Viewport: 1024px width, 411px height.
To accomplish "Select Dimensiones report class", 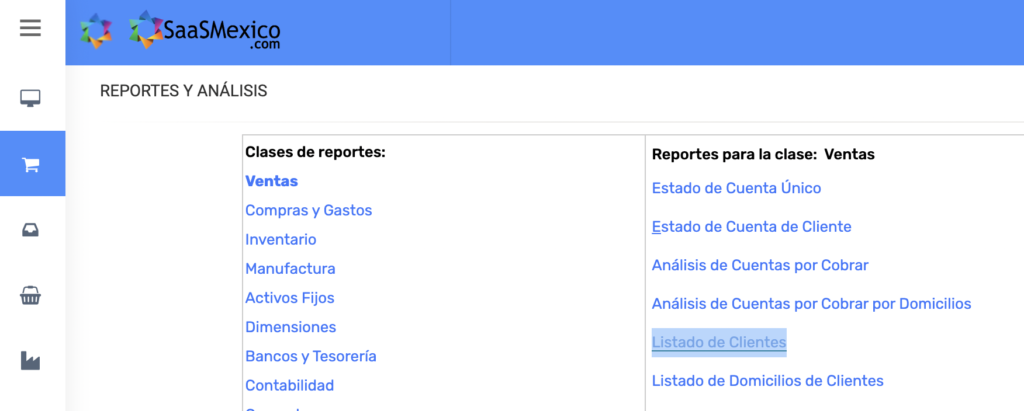I will coord(290,327).
